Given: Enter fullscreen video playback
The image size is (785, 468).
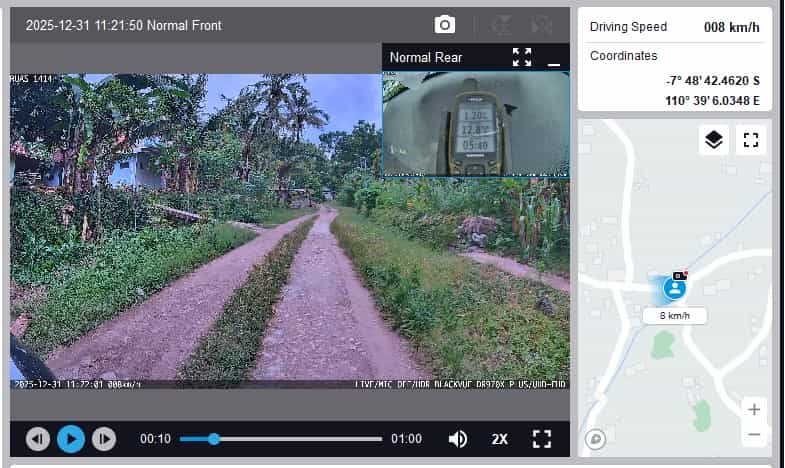Looking at the screenshot, I should [x=542, y=438].
